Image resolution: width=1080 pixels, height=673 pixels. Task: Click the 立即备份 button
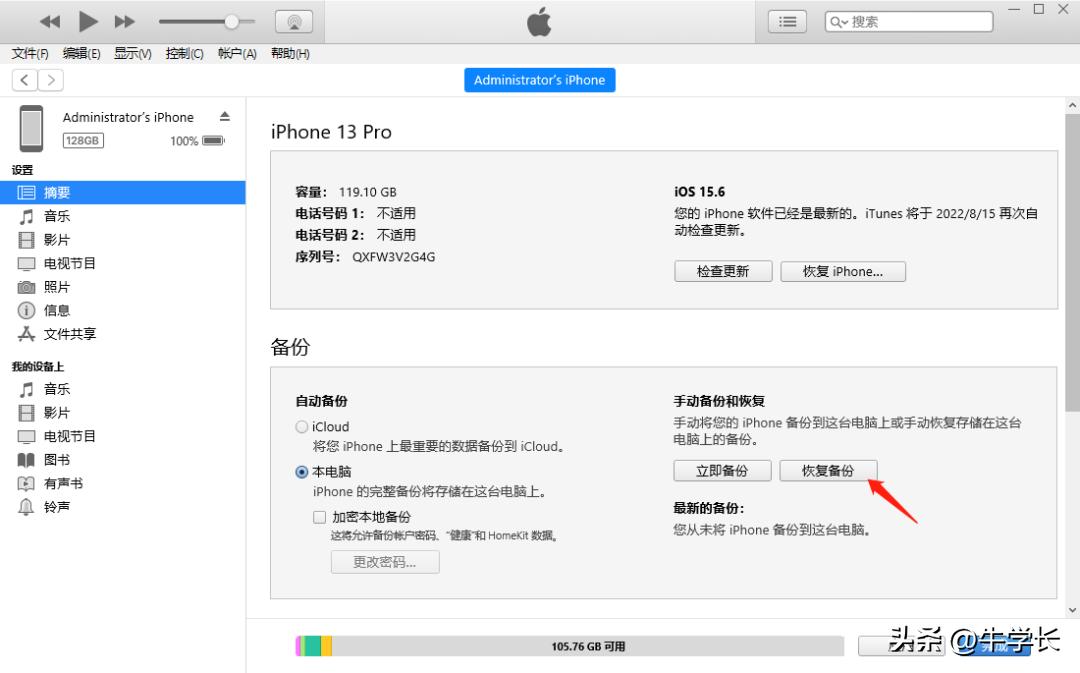pos(722,470)
